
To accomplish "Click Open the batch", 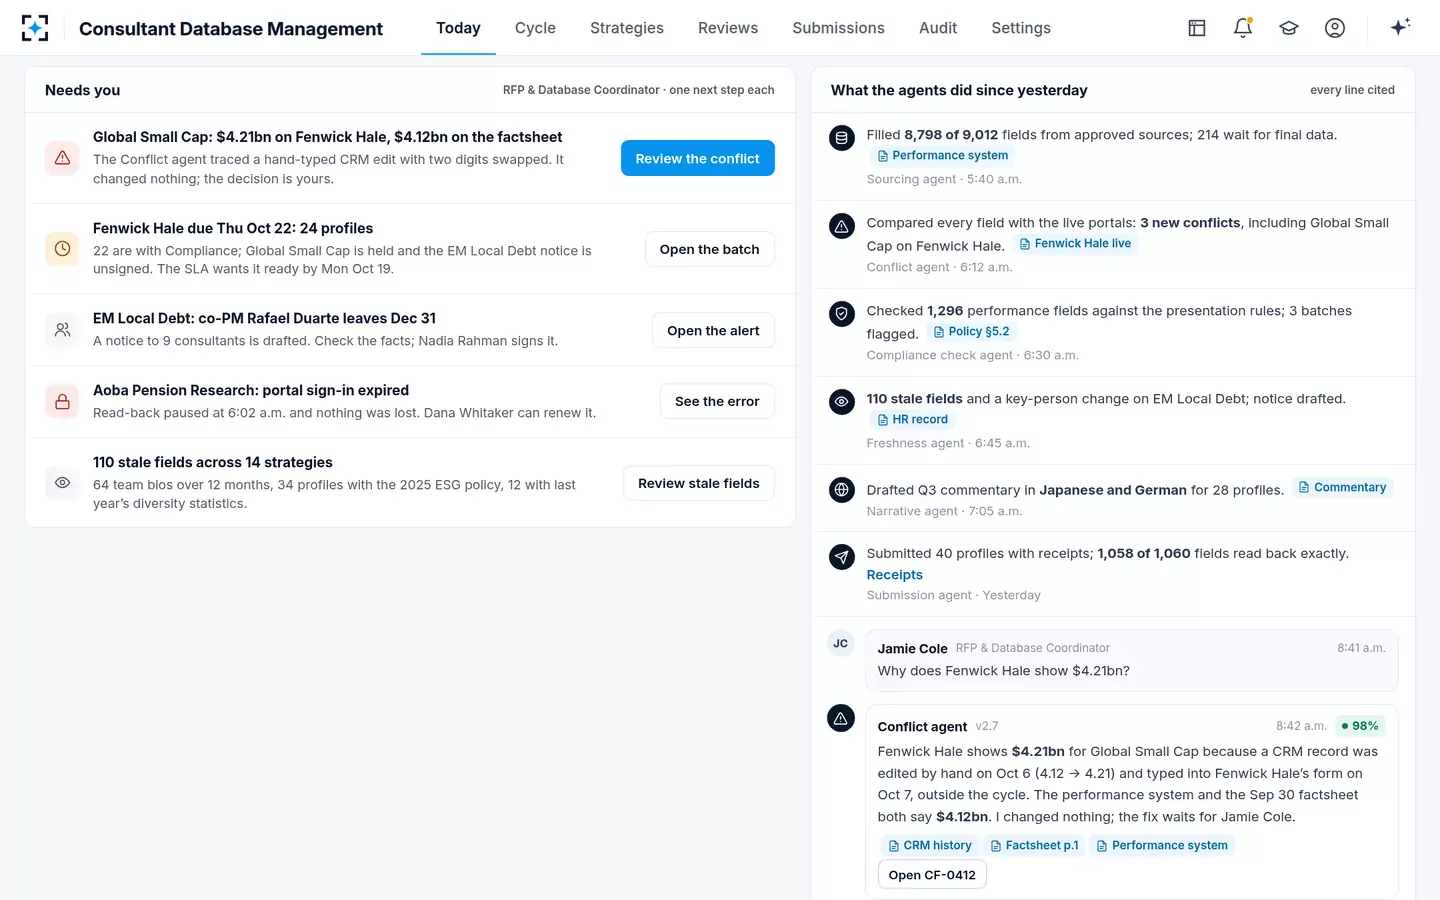I will [x=710, y=249].
